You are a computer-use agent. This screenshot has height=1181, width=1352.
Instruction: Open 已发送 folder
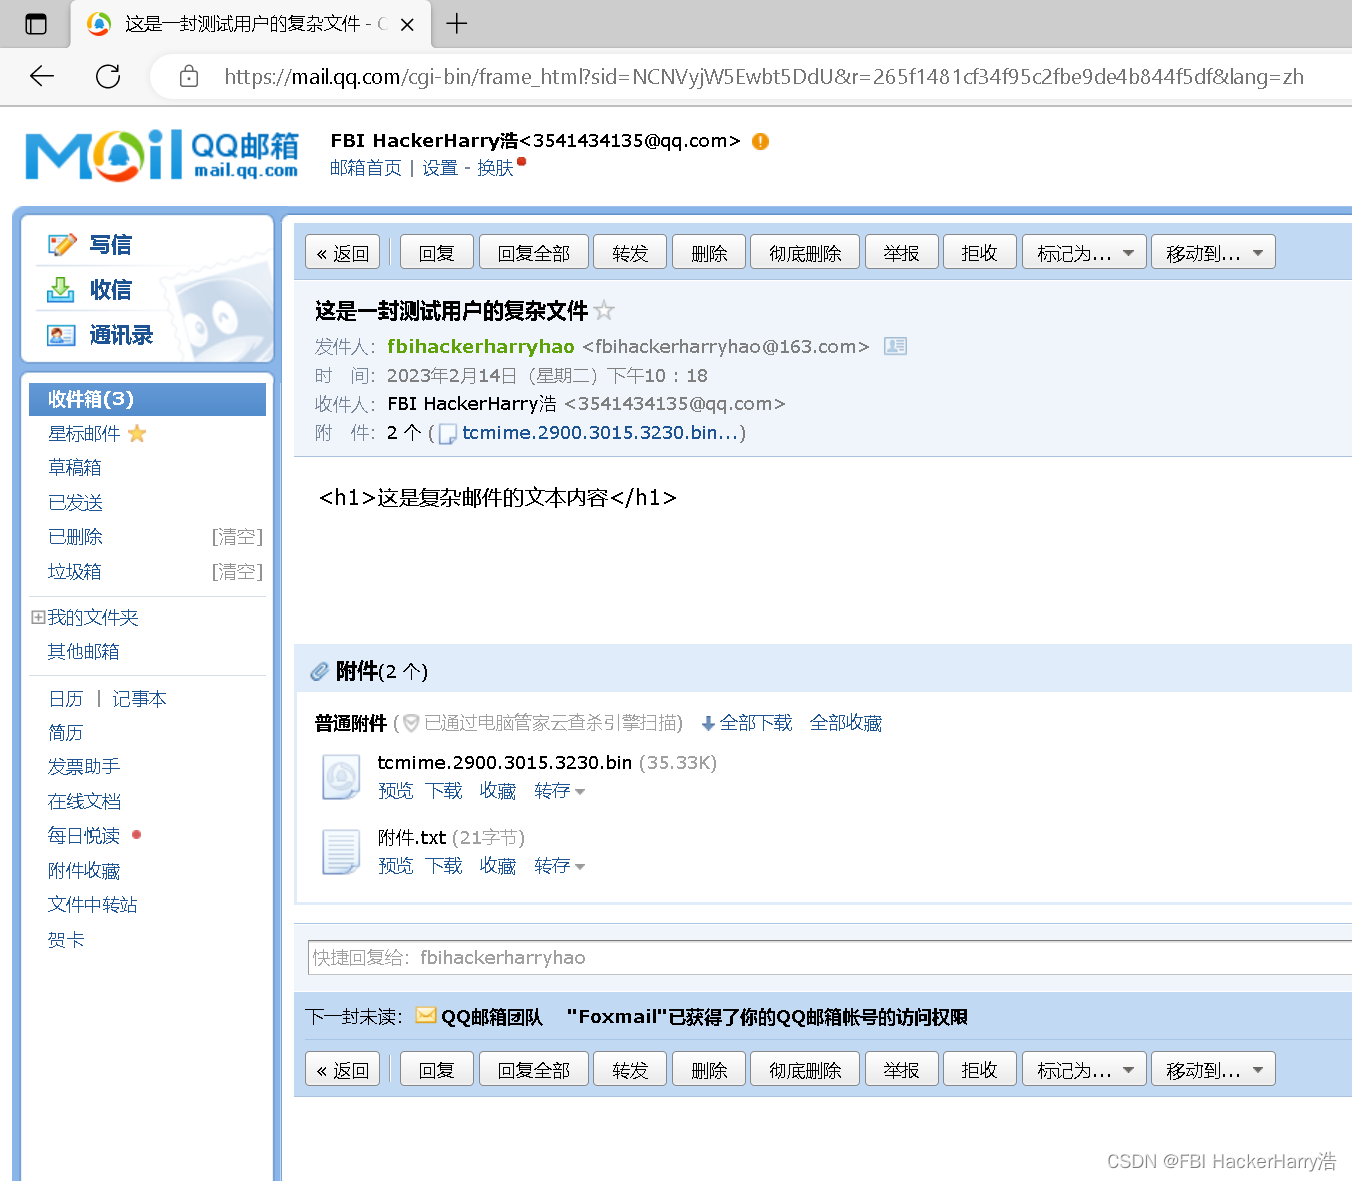point(75,502)
